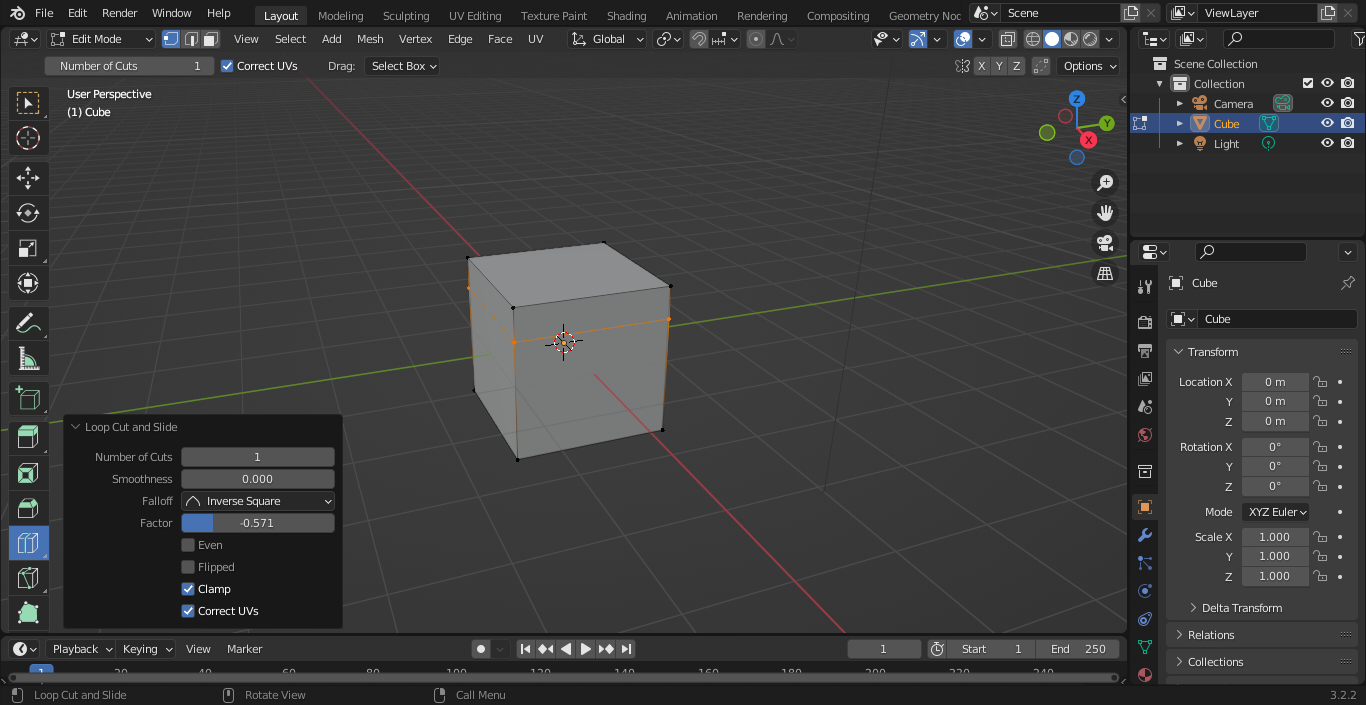Select the Inset Faces tool
The width and height of the screenshot is (1366, 705).
pyautogui.click(x=28, y=472)
